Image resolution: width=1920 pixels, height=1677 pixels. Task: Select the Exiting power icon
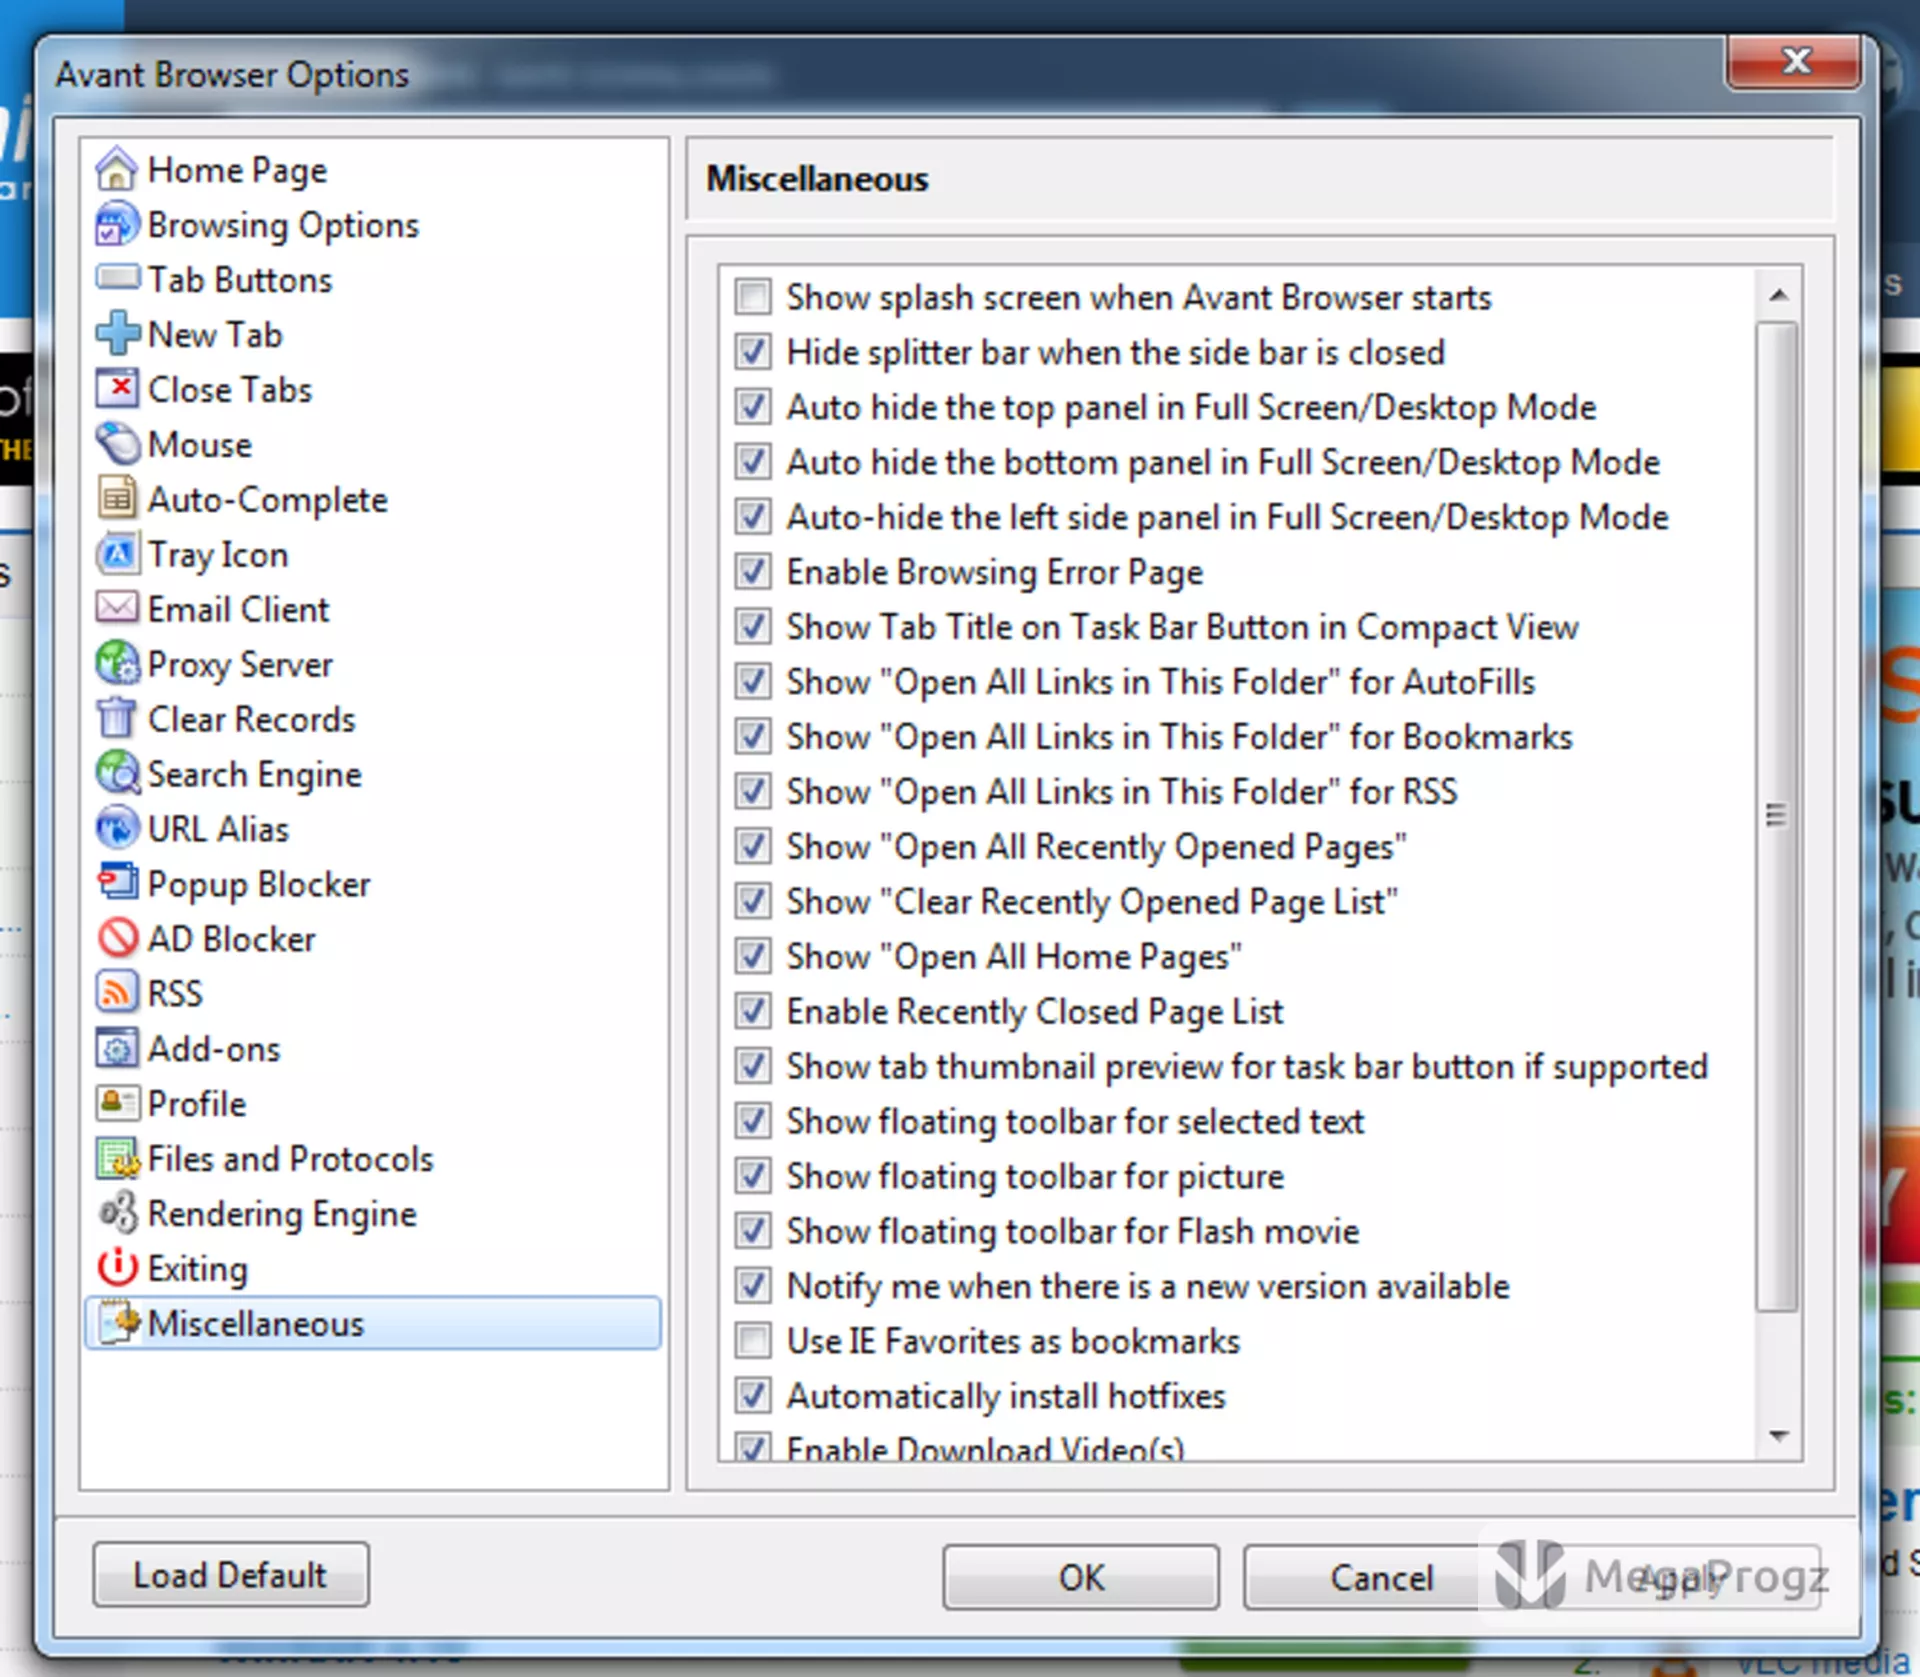117,1268
